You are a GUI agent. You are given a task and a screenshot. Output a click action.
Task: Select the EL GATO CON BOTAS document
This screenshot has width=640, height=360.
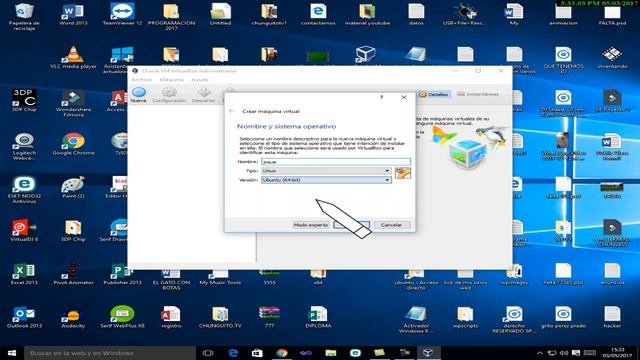point(171,279)
